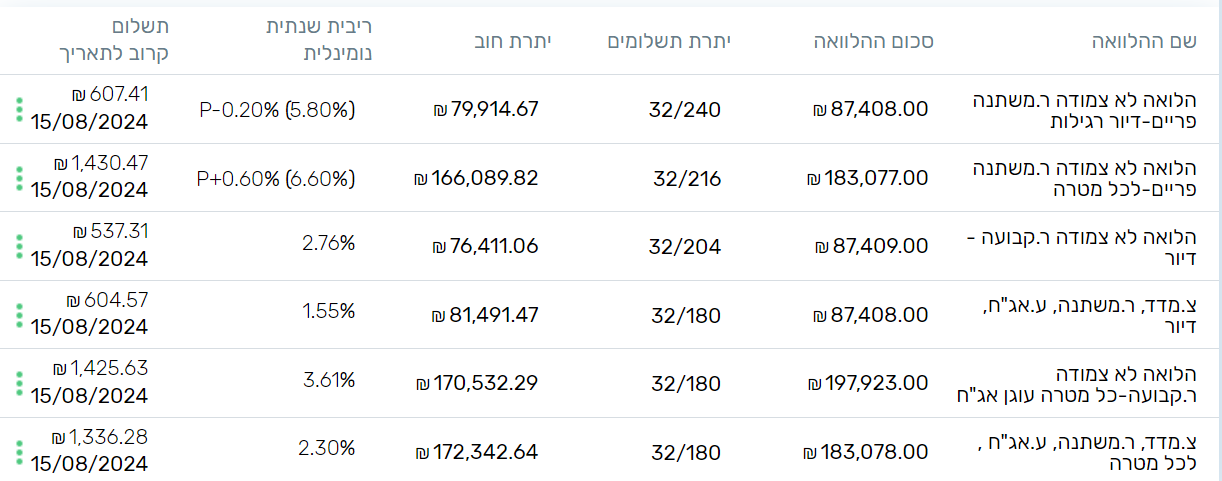Open the three-dot menu for the 604.57 payment row
Viewport: 1222px width, 481px height.
(x=18, y=315)
